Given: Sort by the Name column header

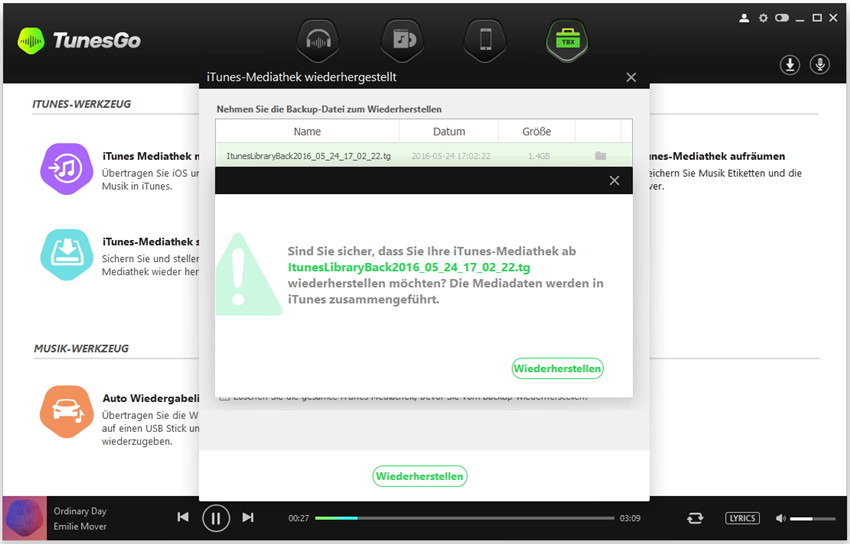Looking at the screenshot, I should click(307, 132).
